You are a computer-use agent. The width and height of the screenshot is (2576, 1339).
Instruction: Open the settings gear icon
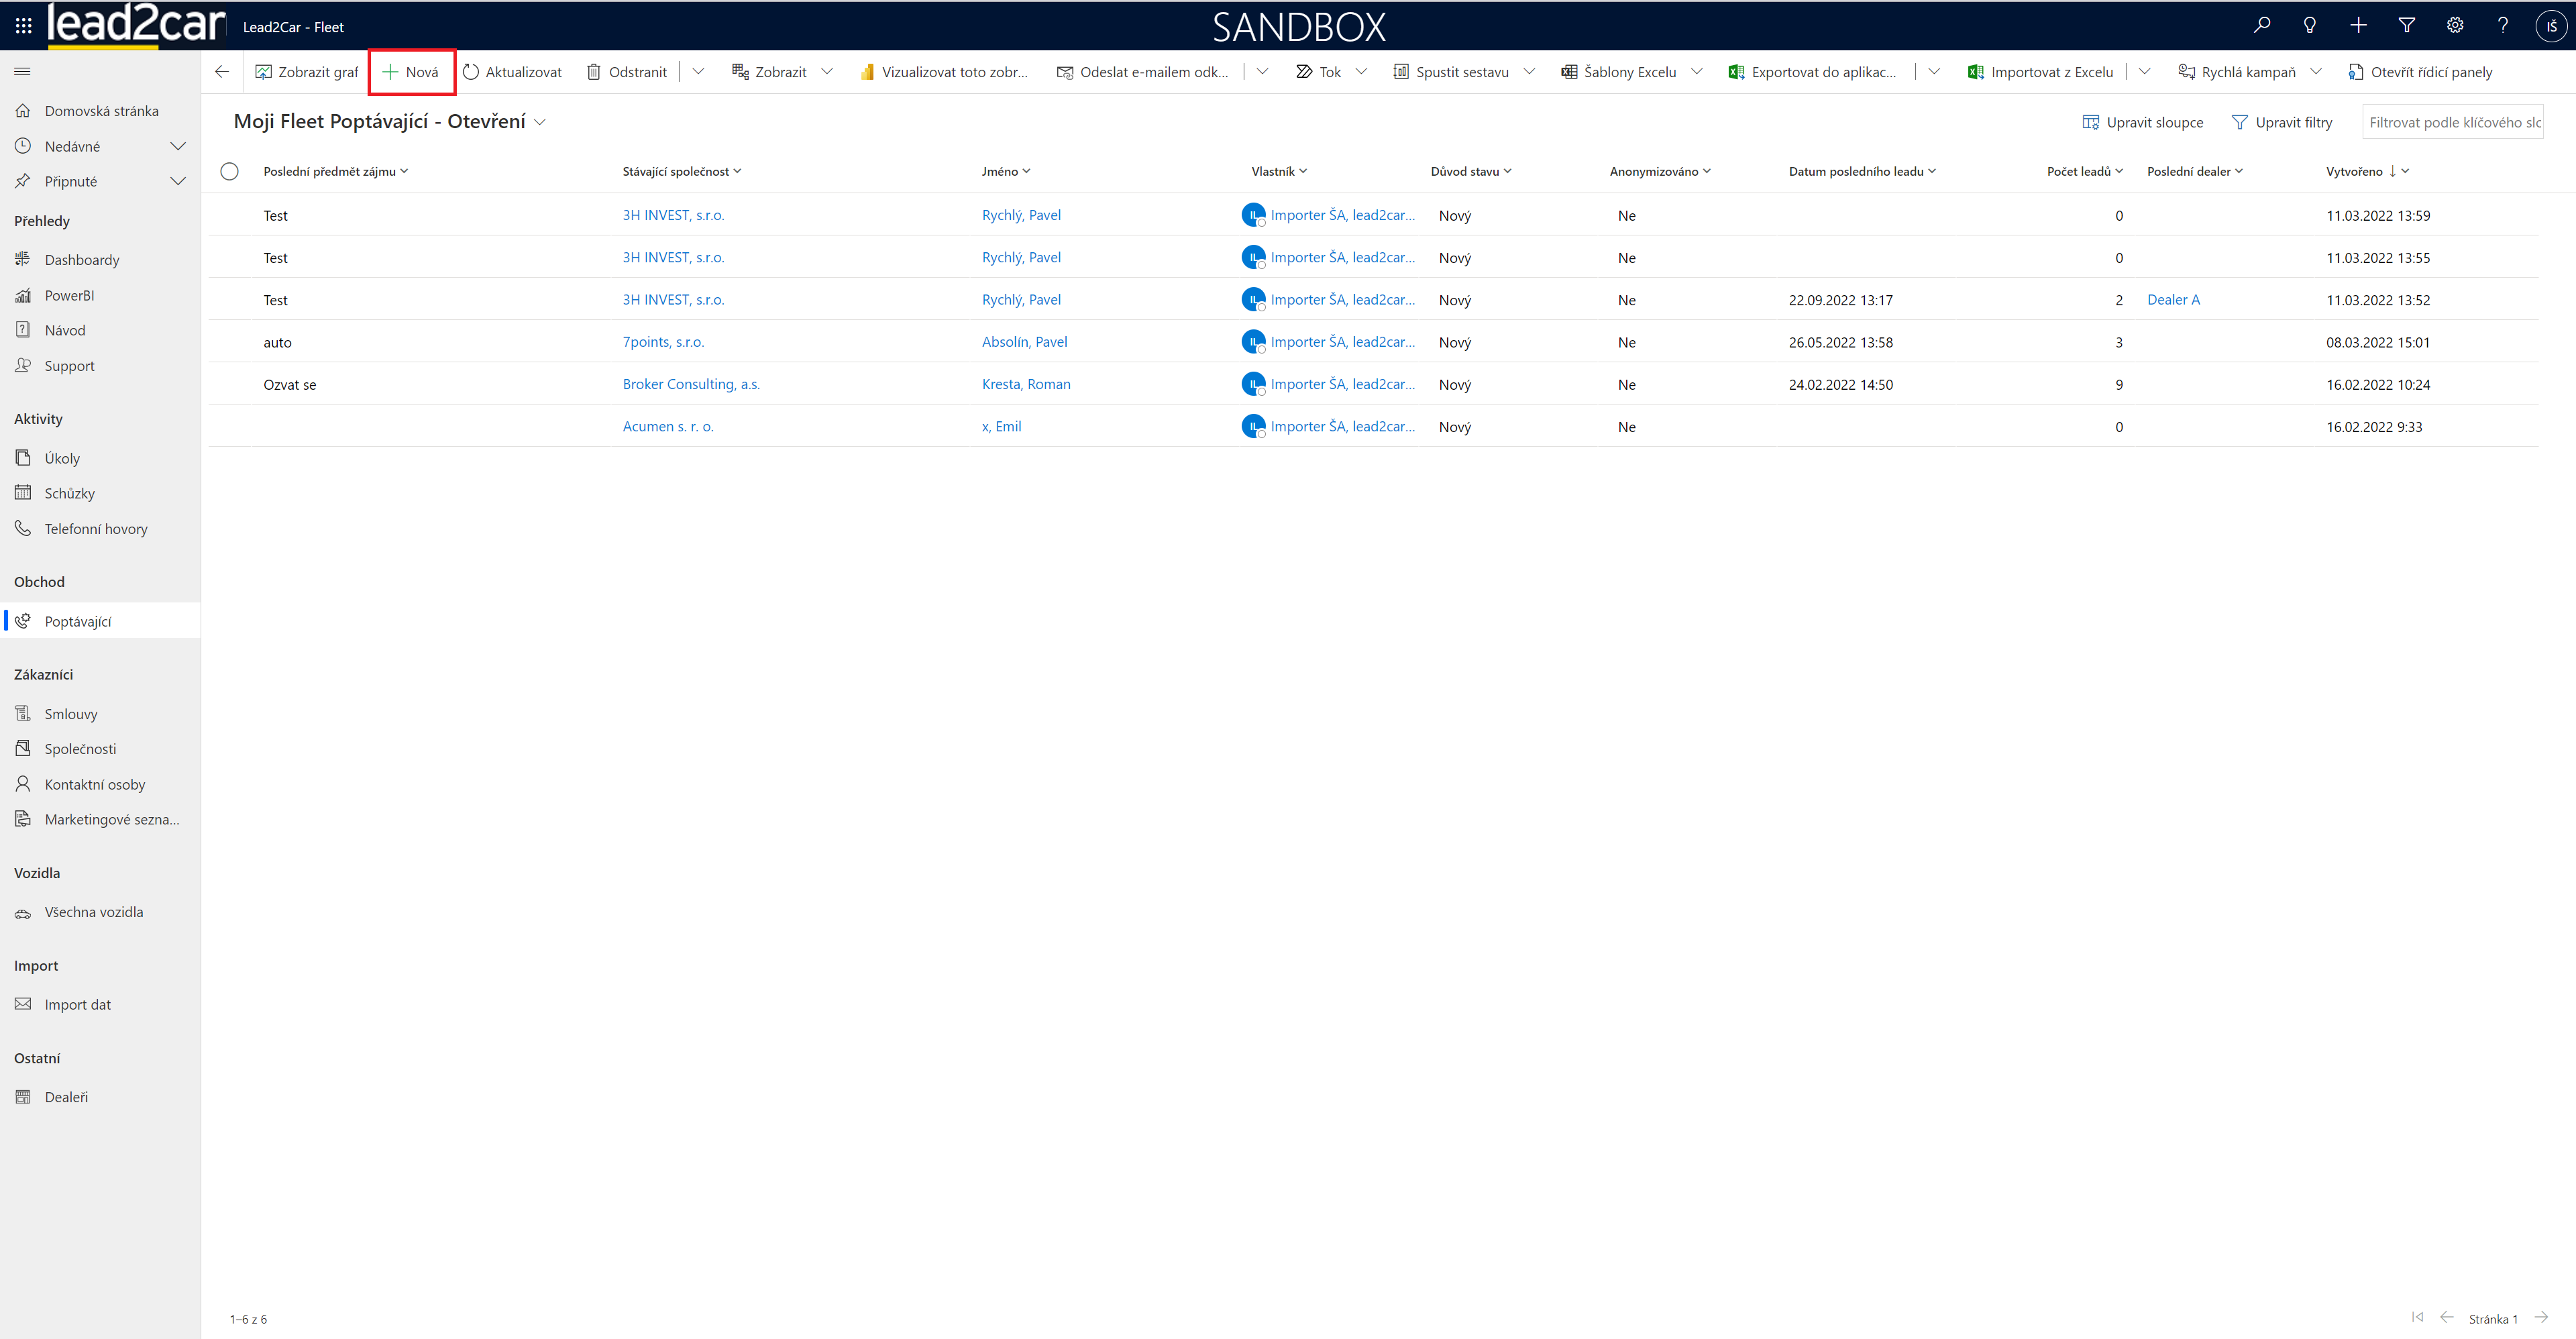[x=2454, y=26]
